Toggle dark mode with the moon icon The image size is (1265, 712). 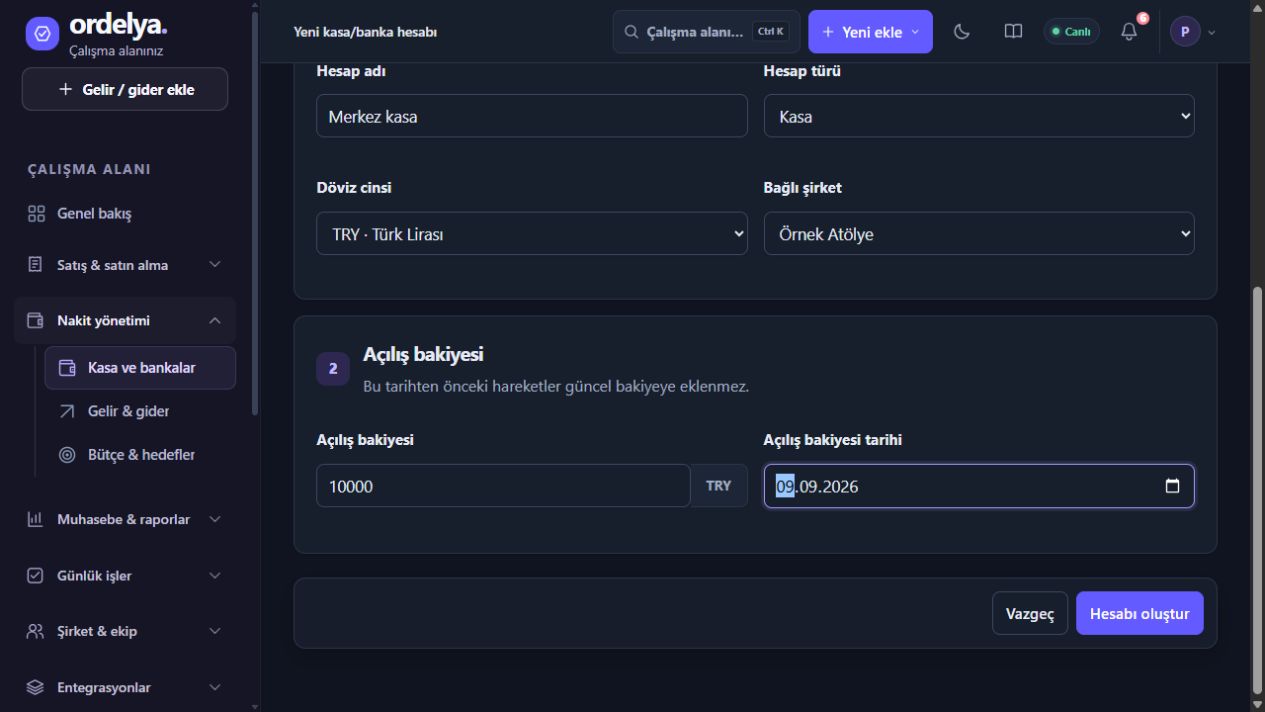[962, 32]
